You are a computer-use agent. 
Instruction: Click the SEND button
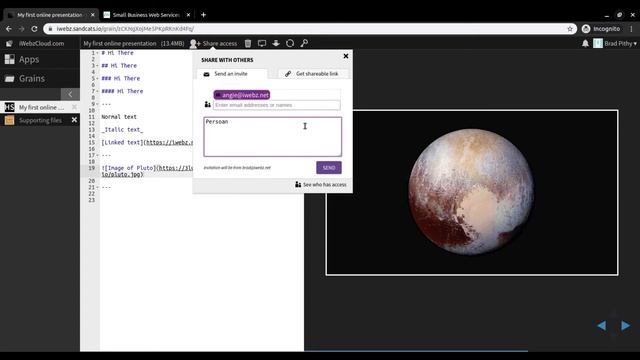pyautogui.click(x=329, y=168)
